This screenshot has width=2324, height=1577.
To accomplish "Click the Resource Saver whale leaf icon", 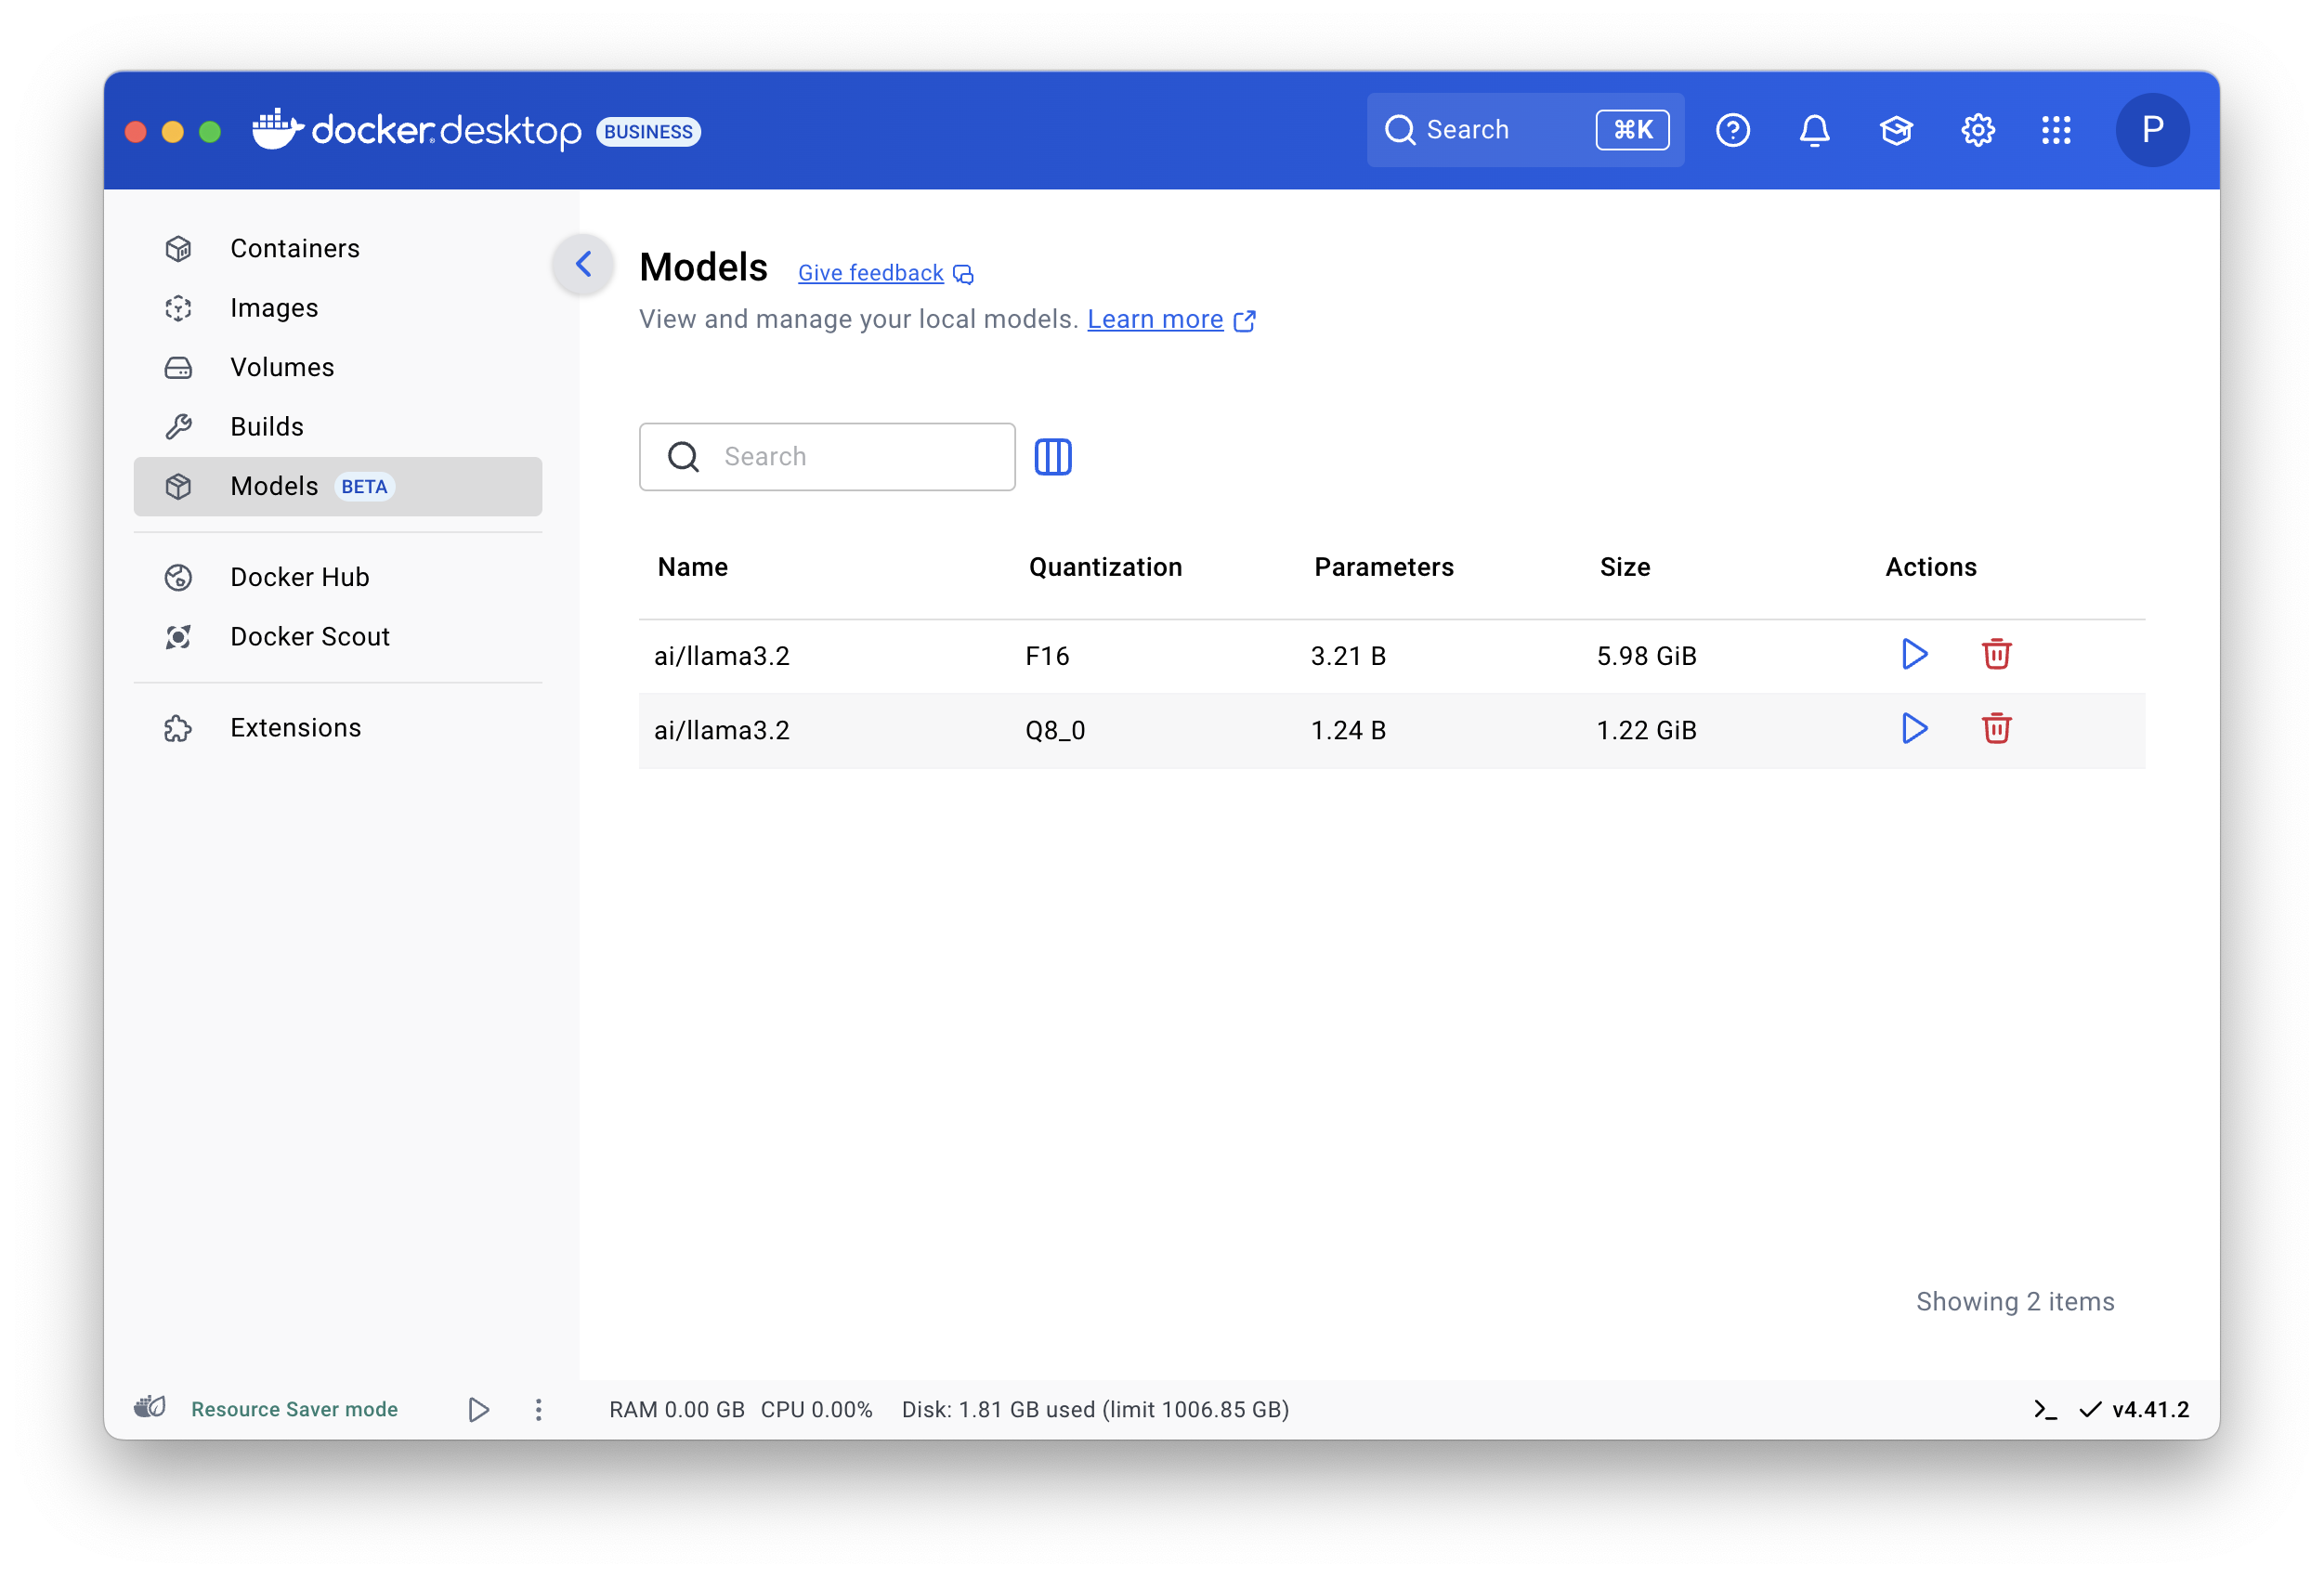I will coord(150,1407).
